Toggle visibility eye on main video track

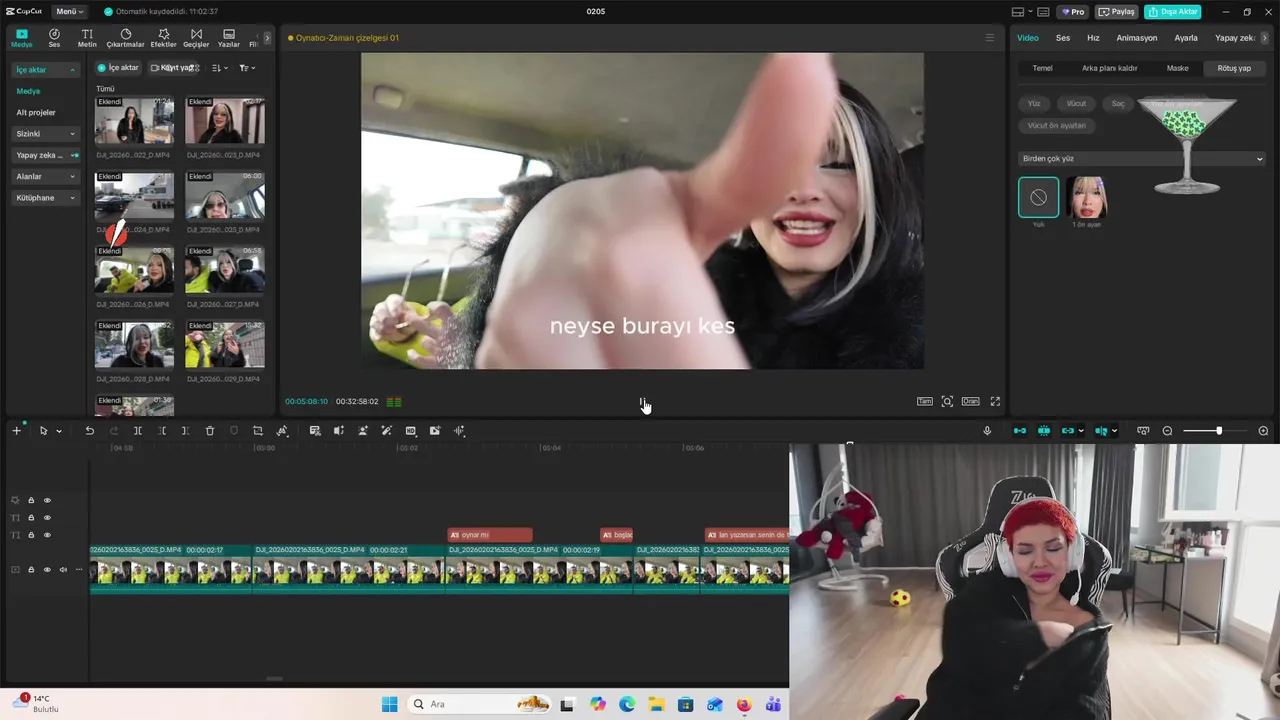(47, 570)
